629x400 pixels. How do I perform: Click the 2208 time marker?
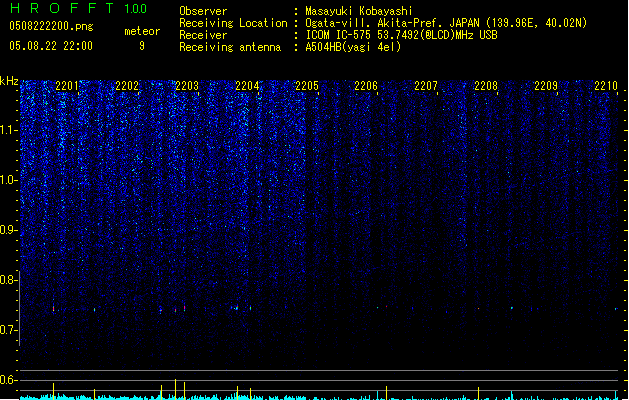click(486, 86)
